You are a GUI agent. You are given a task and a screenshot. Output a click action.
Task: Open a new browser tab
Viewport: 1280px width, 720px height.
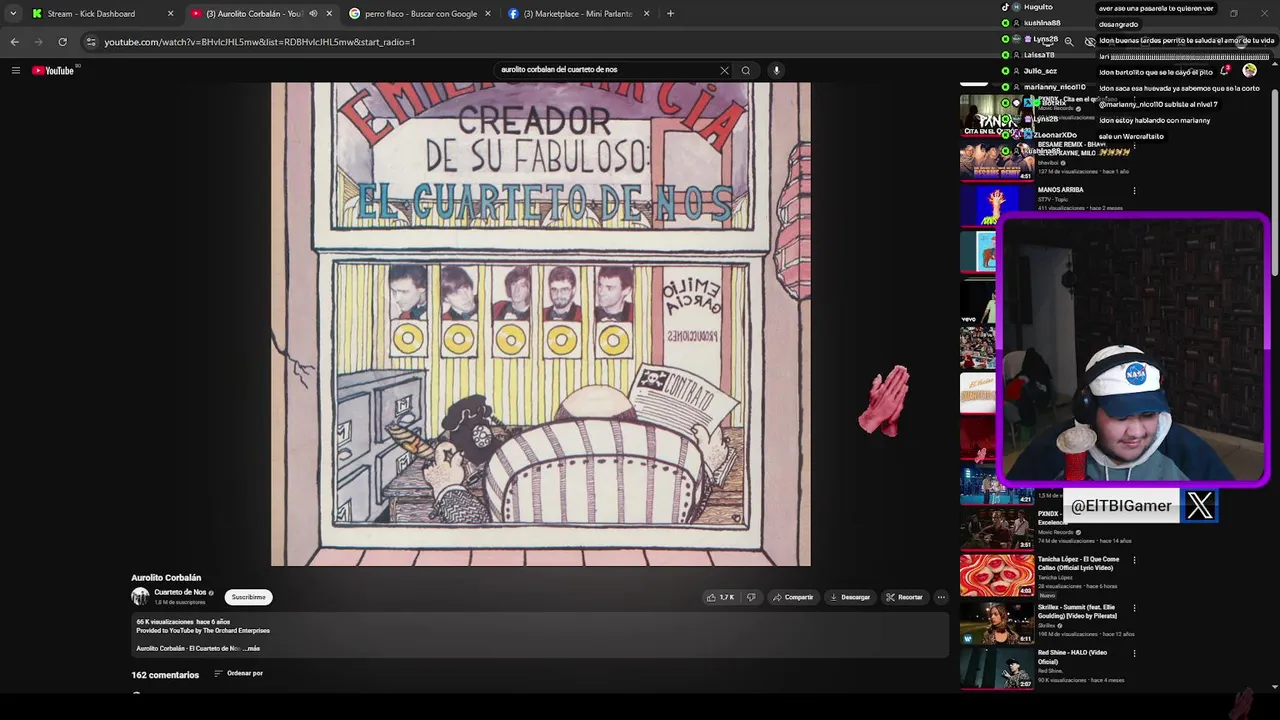point(670,14)
